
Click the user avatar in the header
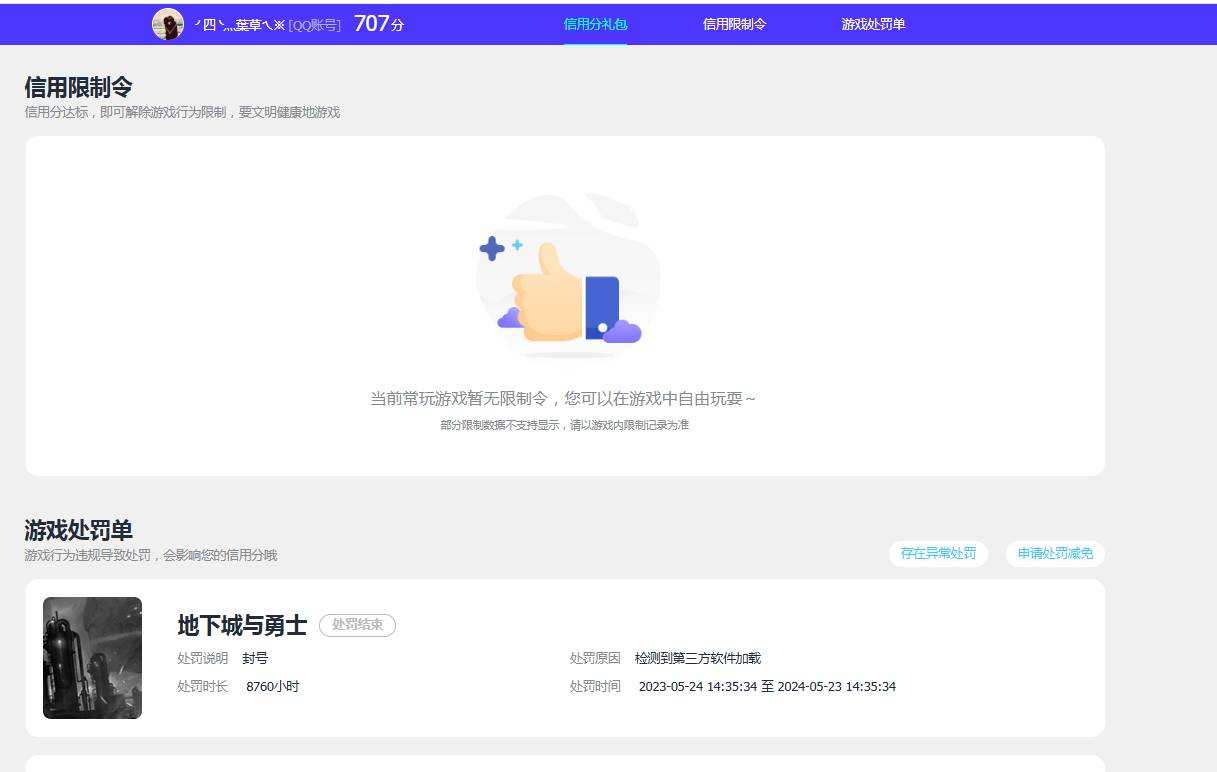click(x=168, y=24)
